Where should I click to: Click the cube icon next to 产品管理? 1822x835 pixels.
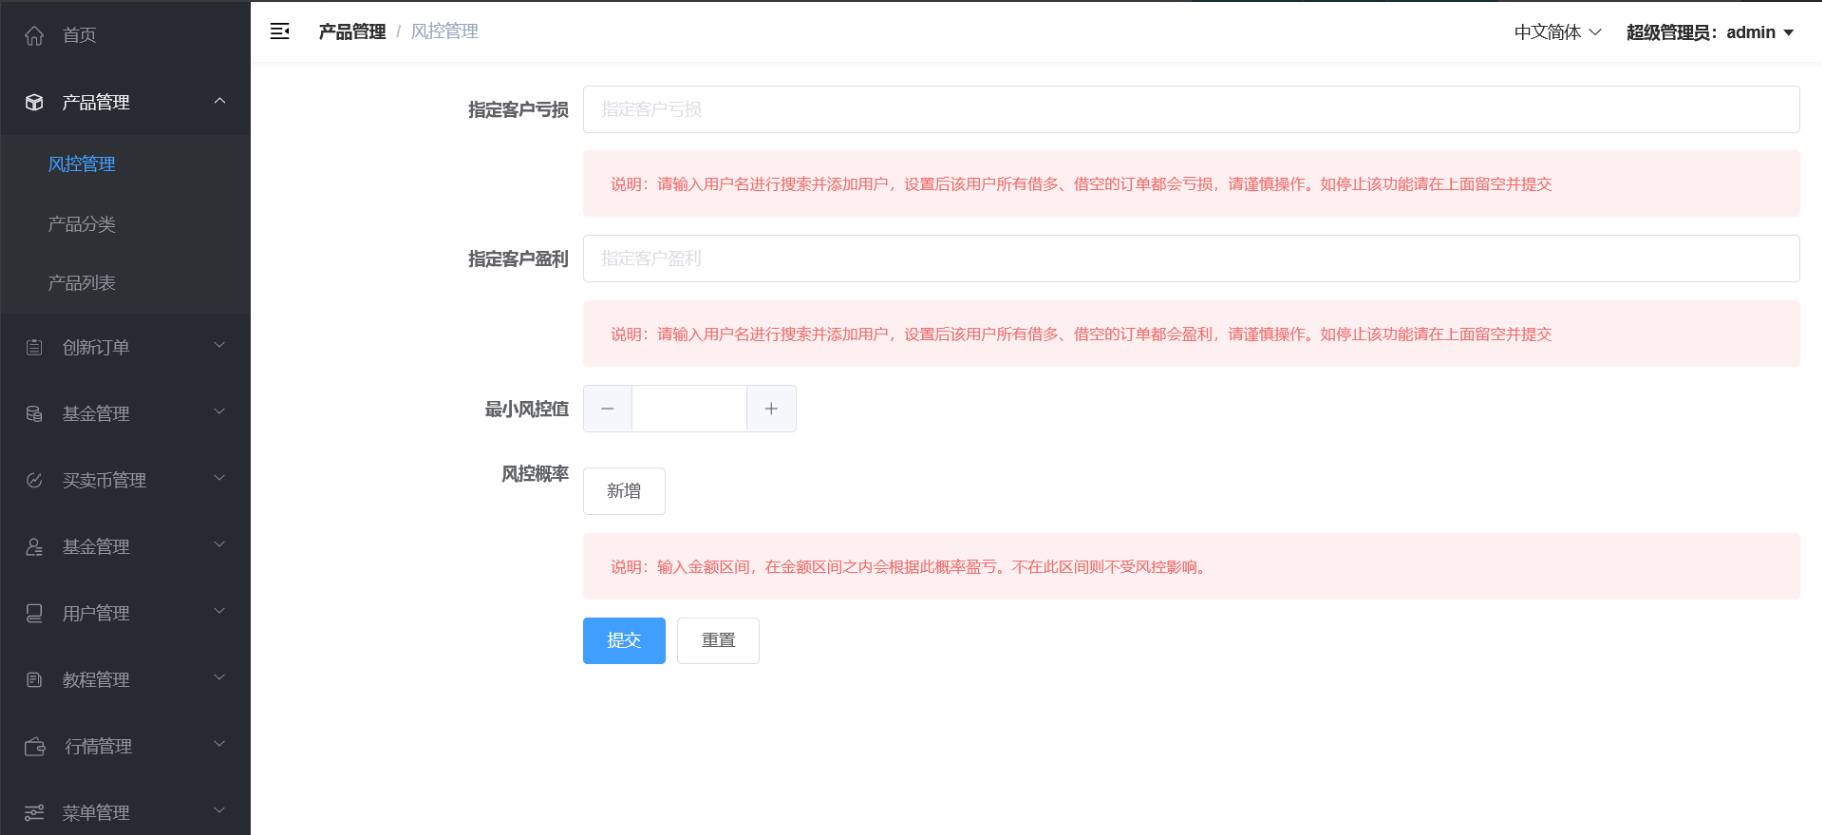click(34, 102)
